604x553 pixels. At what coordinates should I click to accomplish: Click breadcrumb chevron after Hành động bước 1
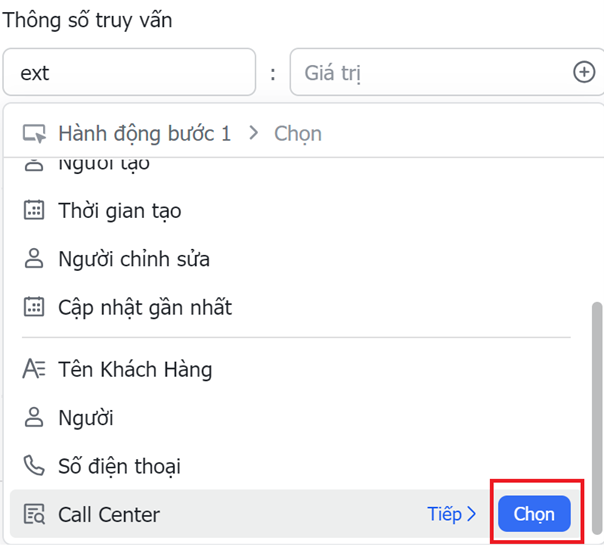tap(253, 134)
